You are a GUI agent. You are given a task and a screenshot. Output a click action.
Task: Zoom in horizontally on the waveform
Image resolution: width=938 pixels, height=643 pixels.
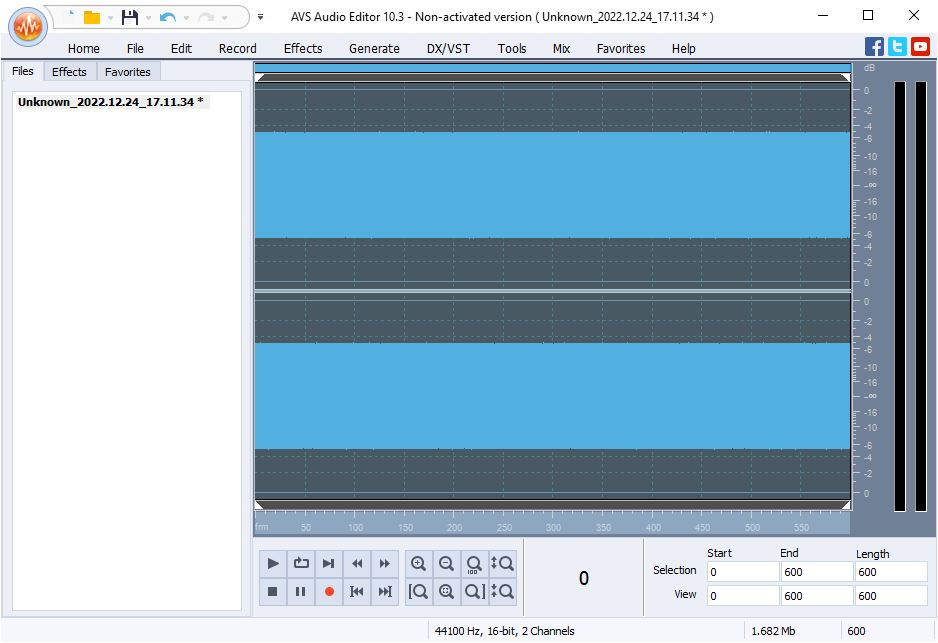(418, 563)
